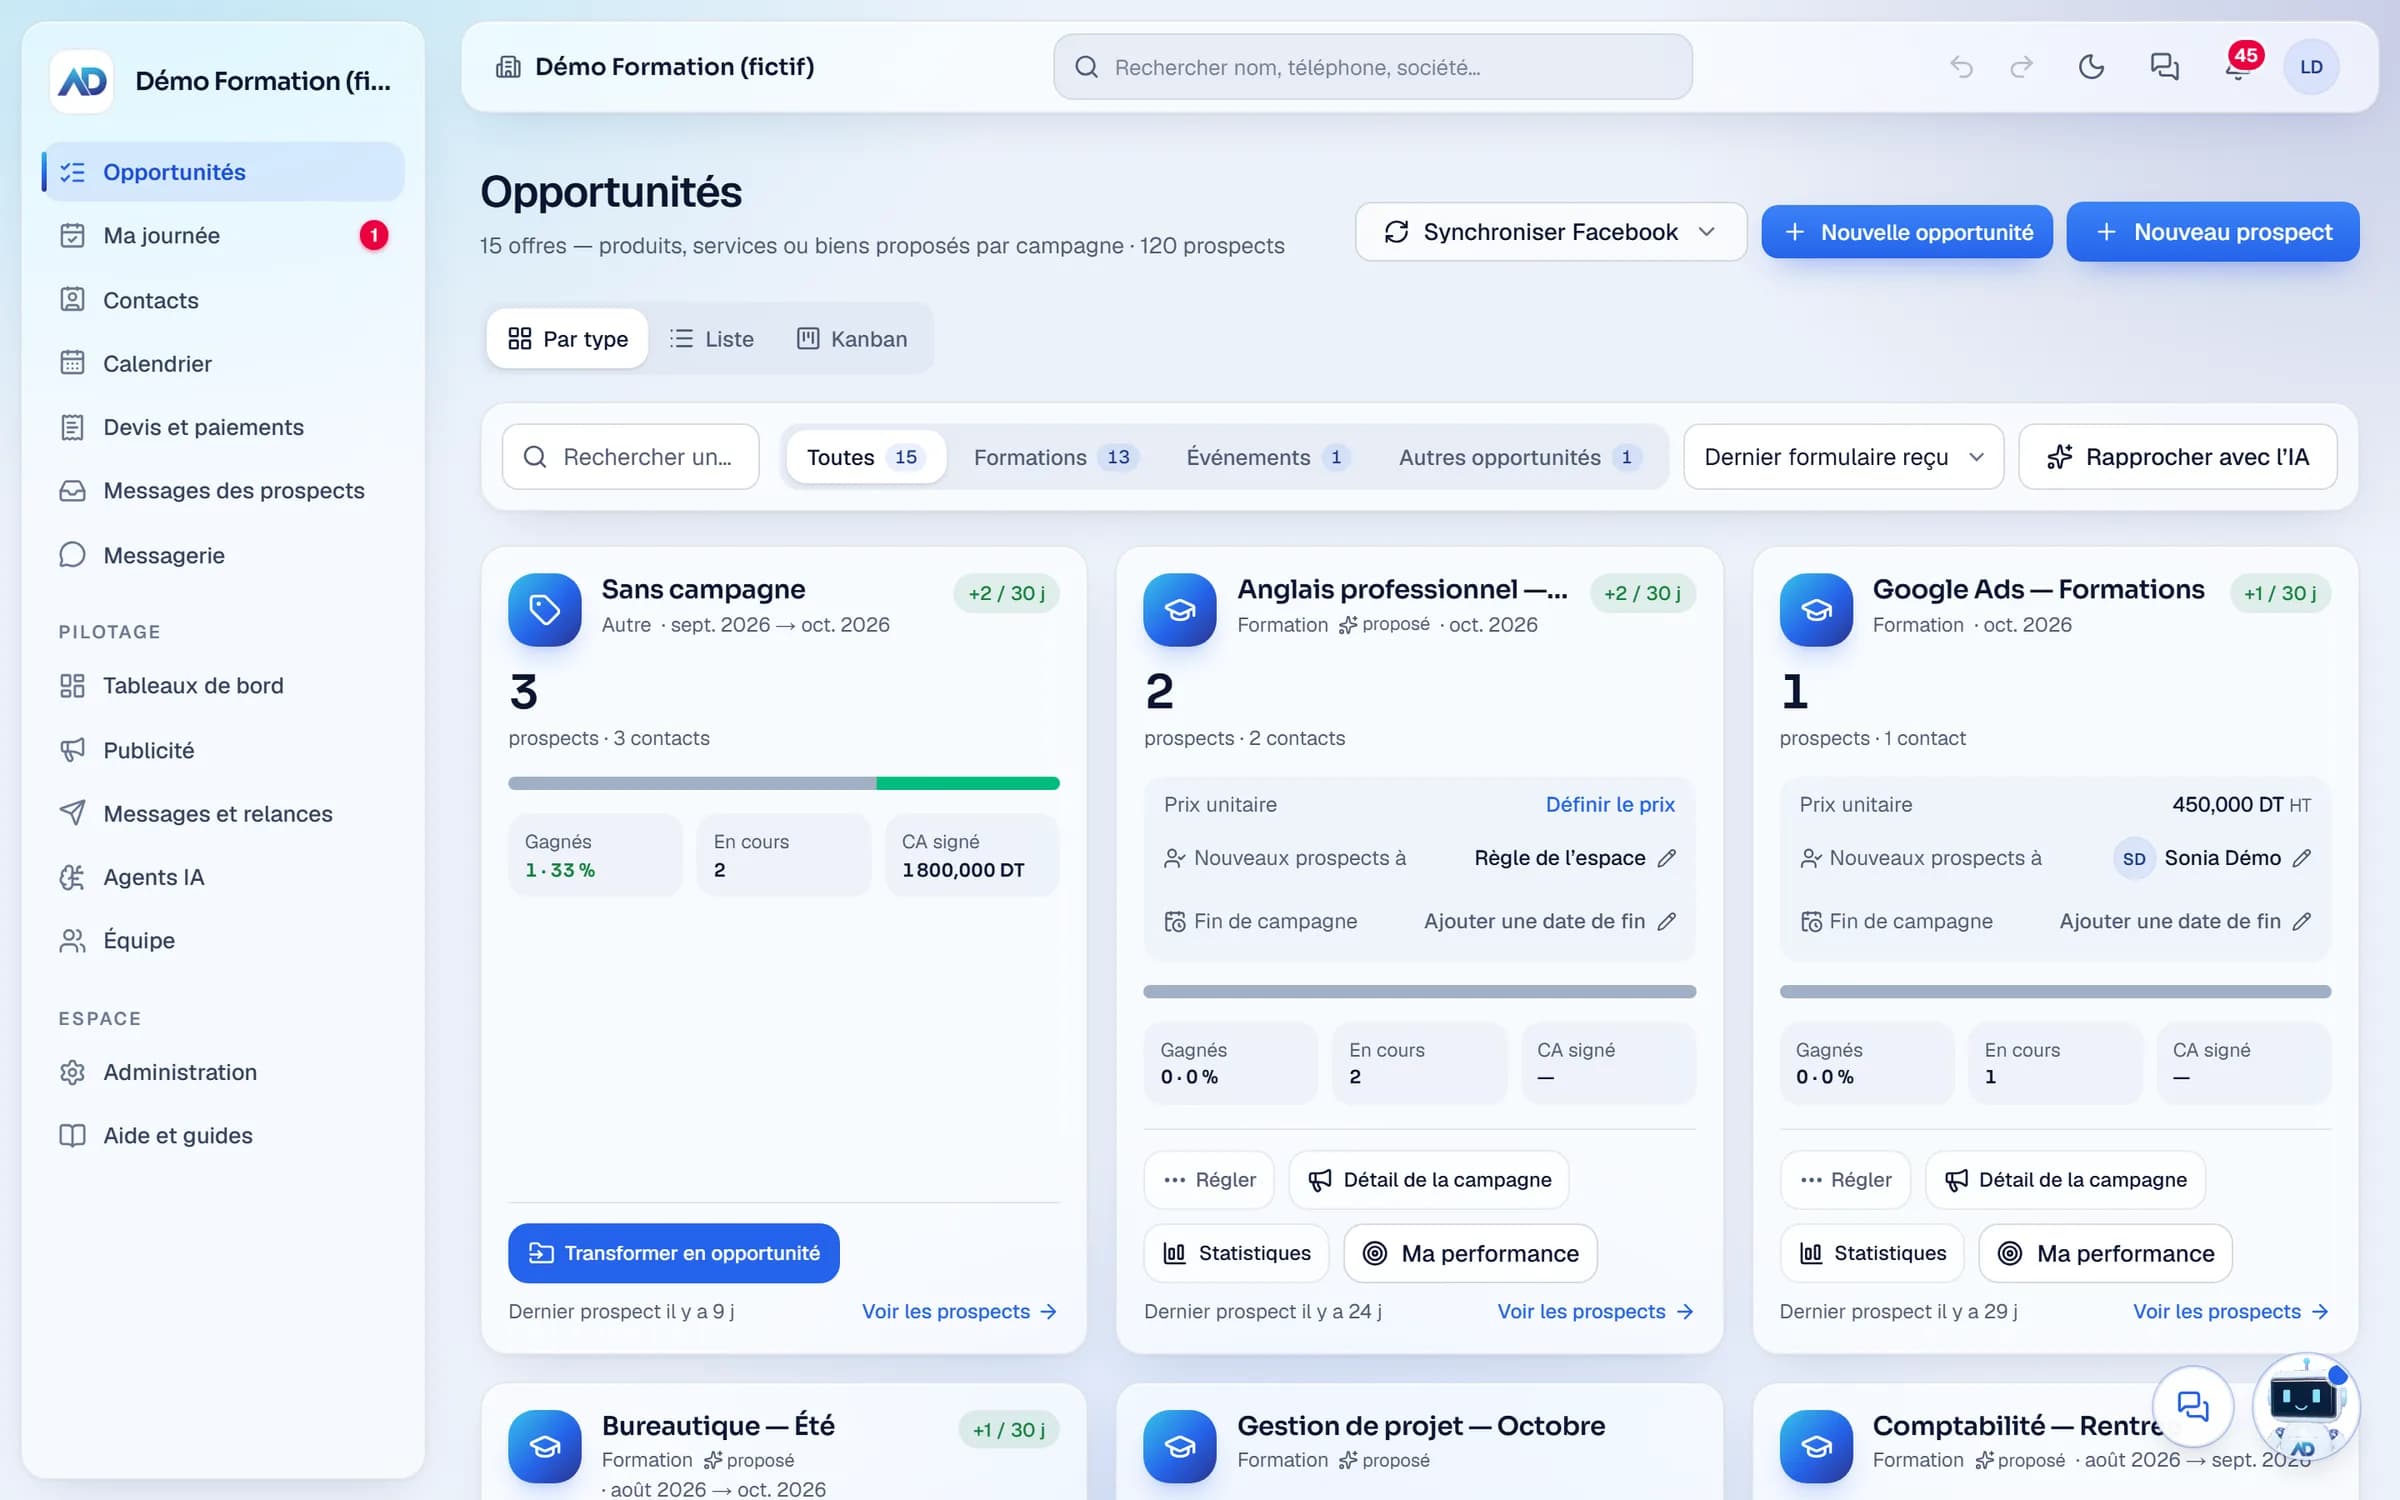This screenshot has height=1500, width=2400.
Task: Click Sans campagne tag icon
Action: 544,609
